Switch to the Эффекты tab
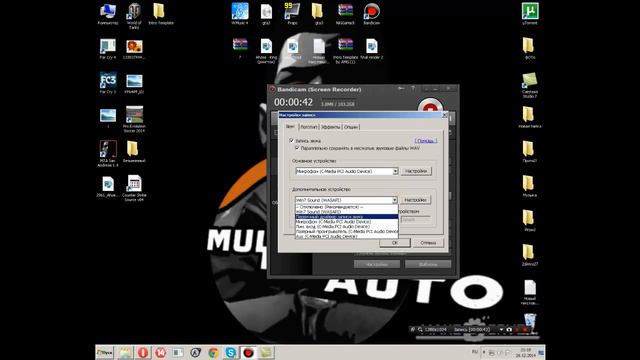This screenshot has height=360, width=640. tap(330, 127)
